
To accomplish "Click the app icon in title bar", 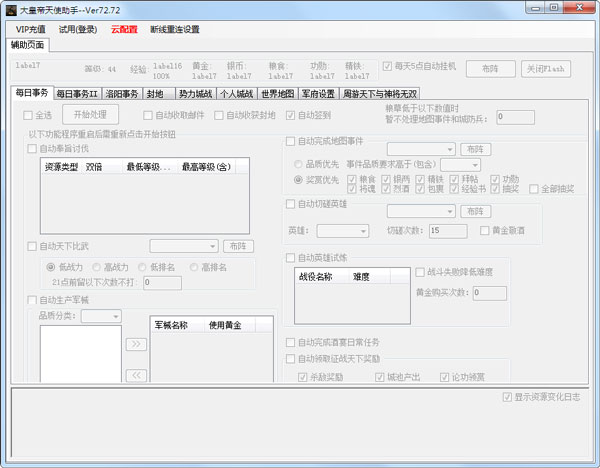I will pyautogui.click(x=11, y=10).
